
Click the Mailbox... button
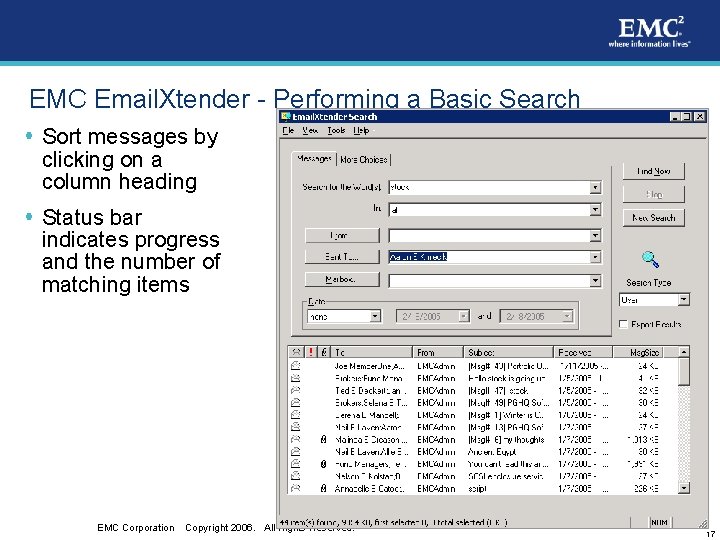click(x=342, y=279)
